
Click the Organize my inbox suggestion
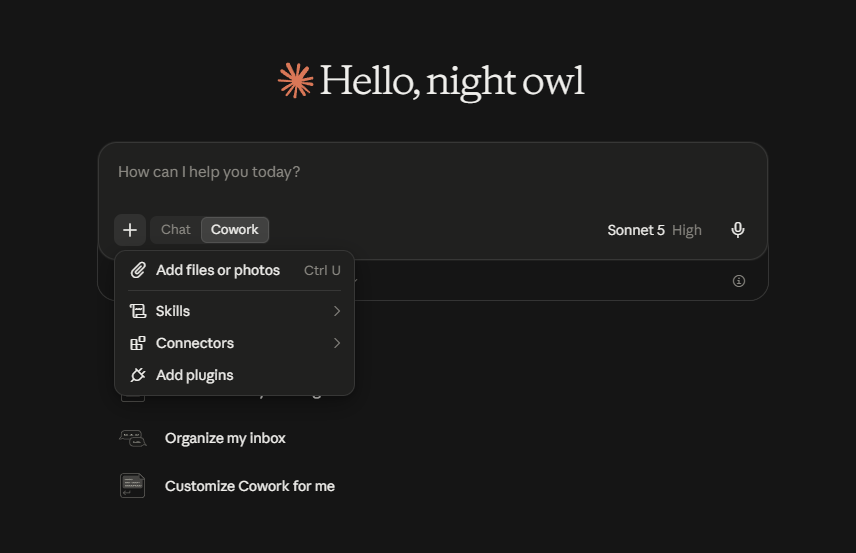[225, 438]
